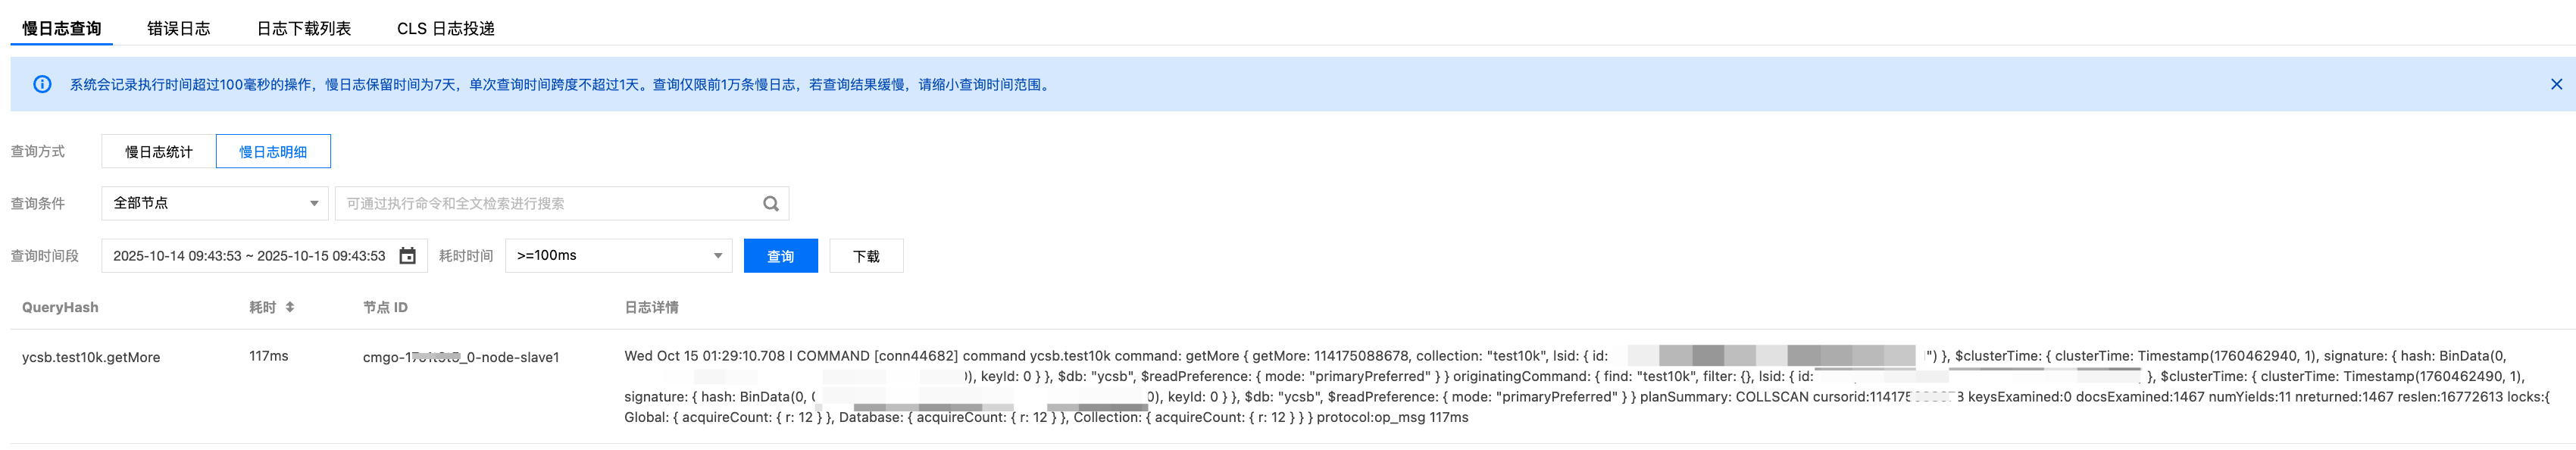Switch to 慢日志统计 query mode
This screenshot has width=2576, height=450.
[158, 152]
